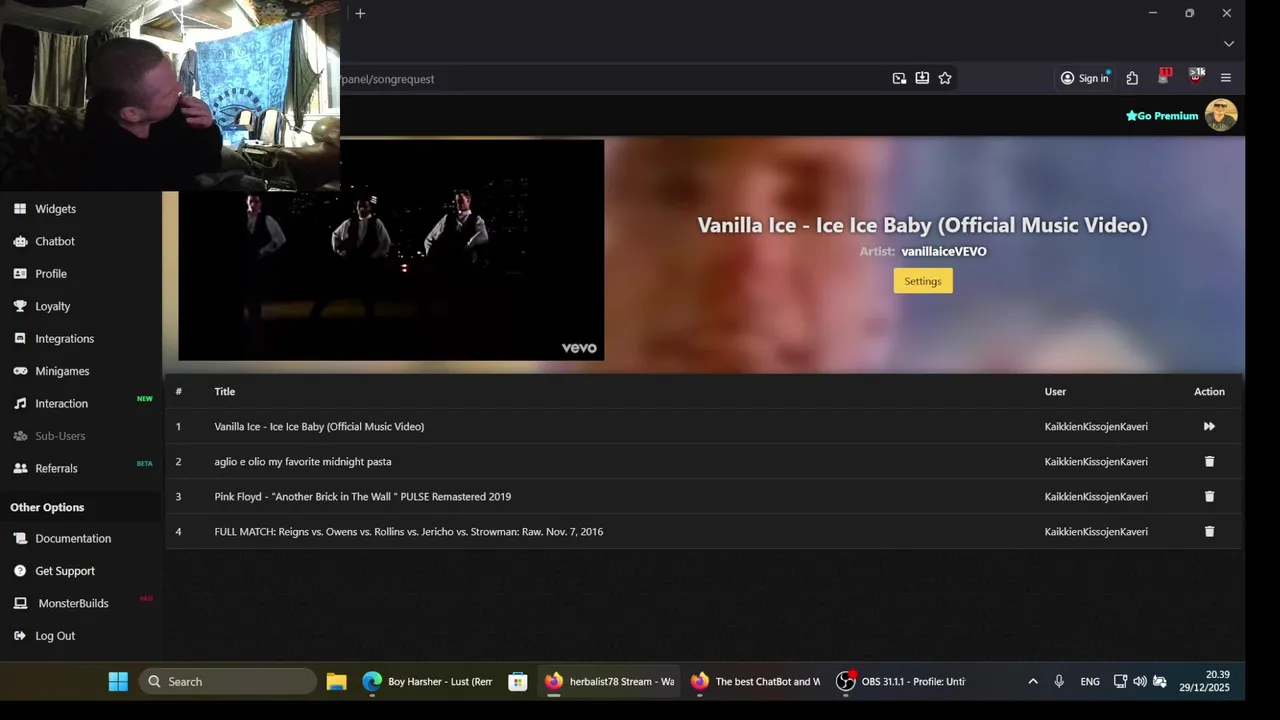Image resolution: width=1280 pixels, height=720 pixels.
Task: Click the taskbar microphone icon
Action: click(1059, 681)
